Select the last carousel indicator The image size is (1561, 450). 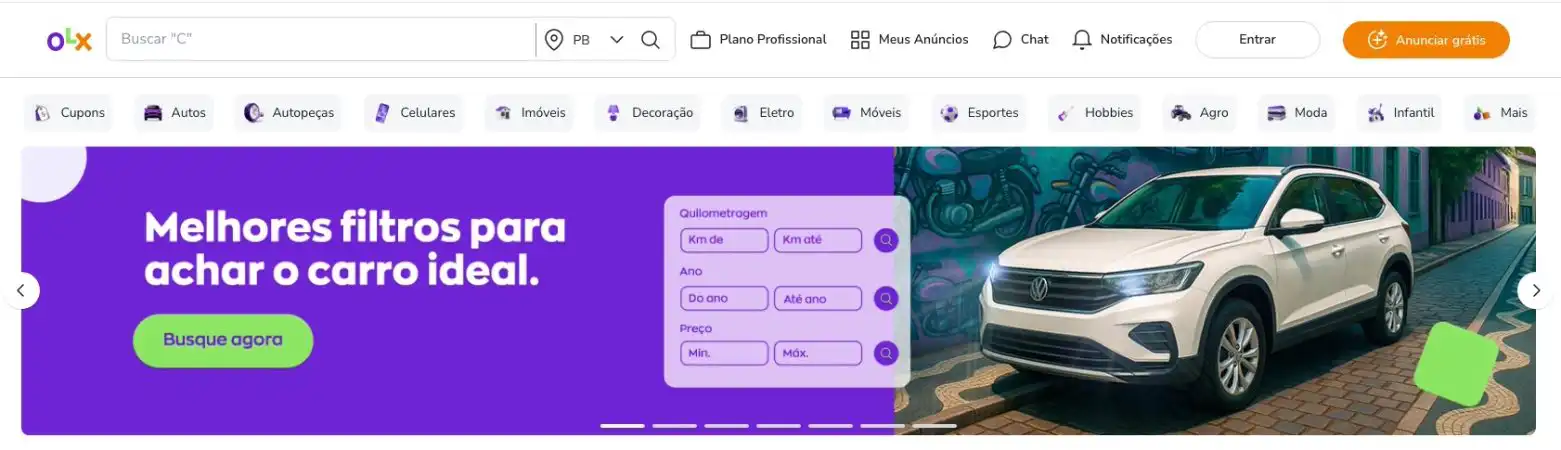934,426
